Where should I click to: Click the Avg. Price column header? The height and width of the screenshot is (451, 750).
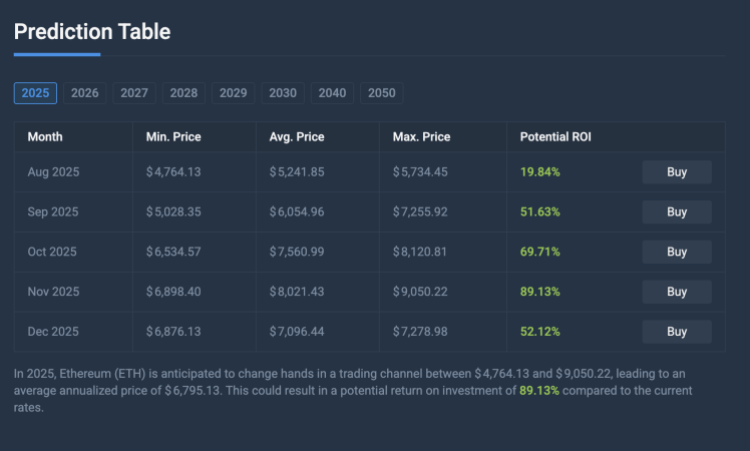[296, 137]
